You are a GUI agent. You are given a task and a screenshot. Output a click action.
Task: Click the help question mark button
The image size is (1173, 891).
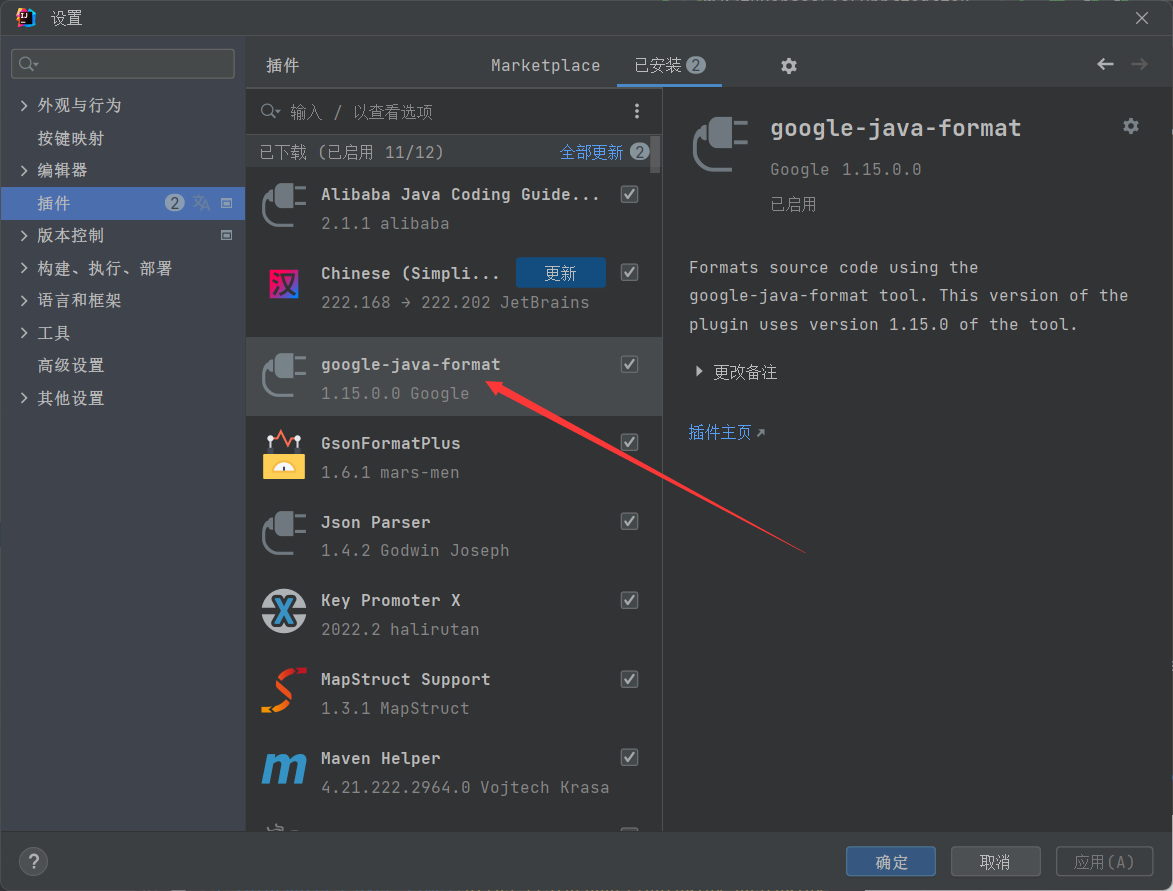click(34, 861)
